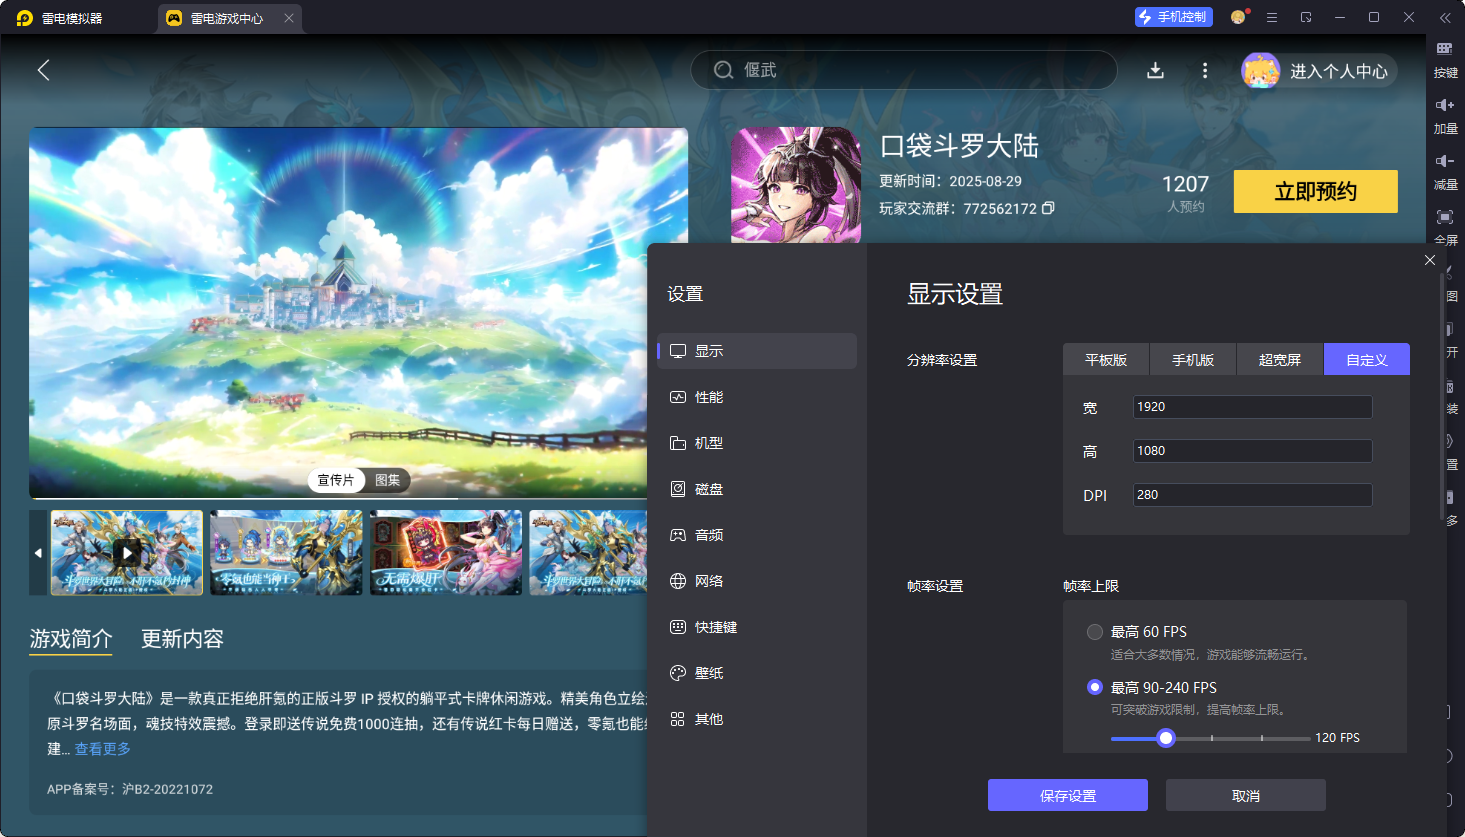Click the previous arrow left of thumbnails

(x=38, y=553)
